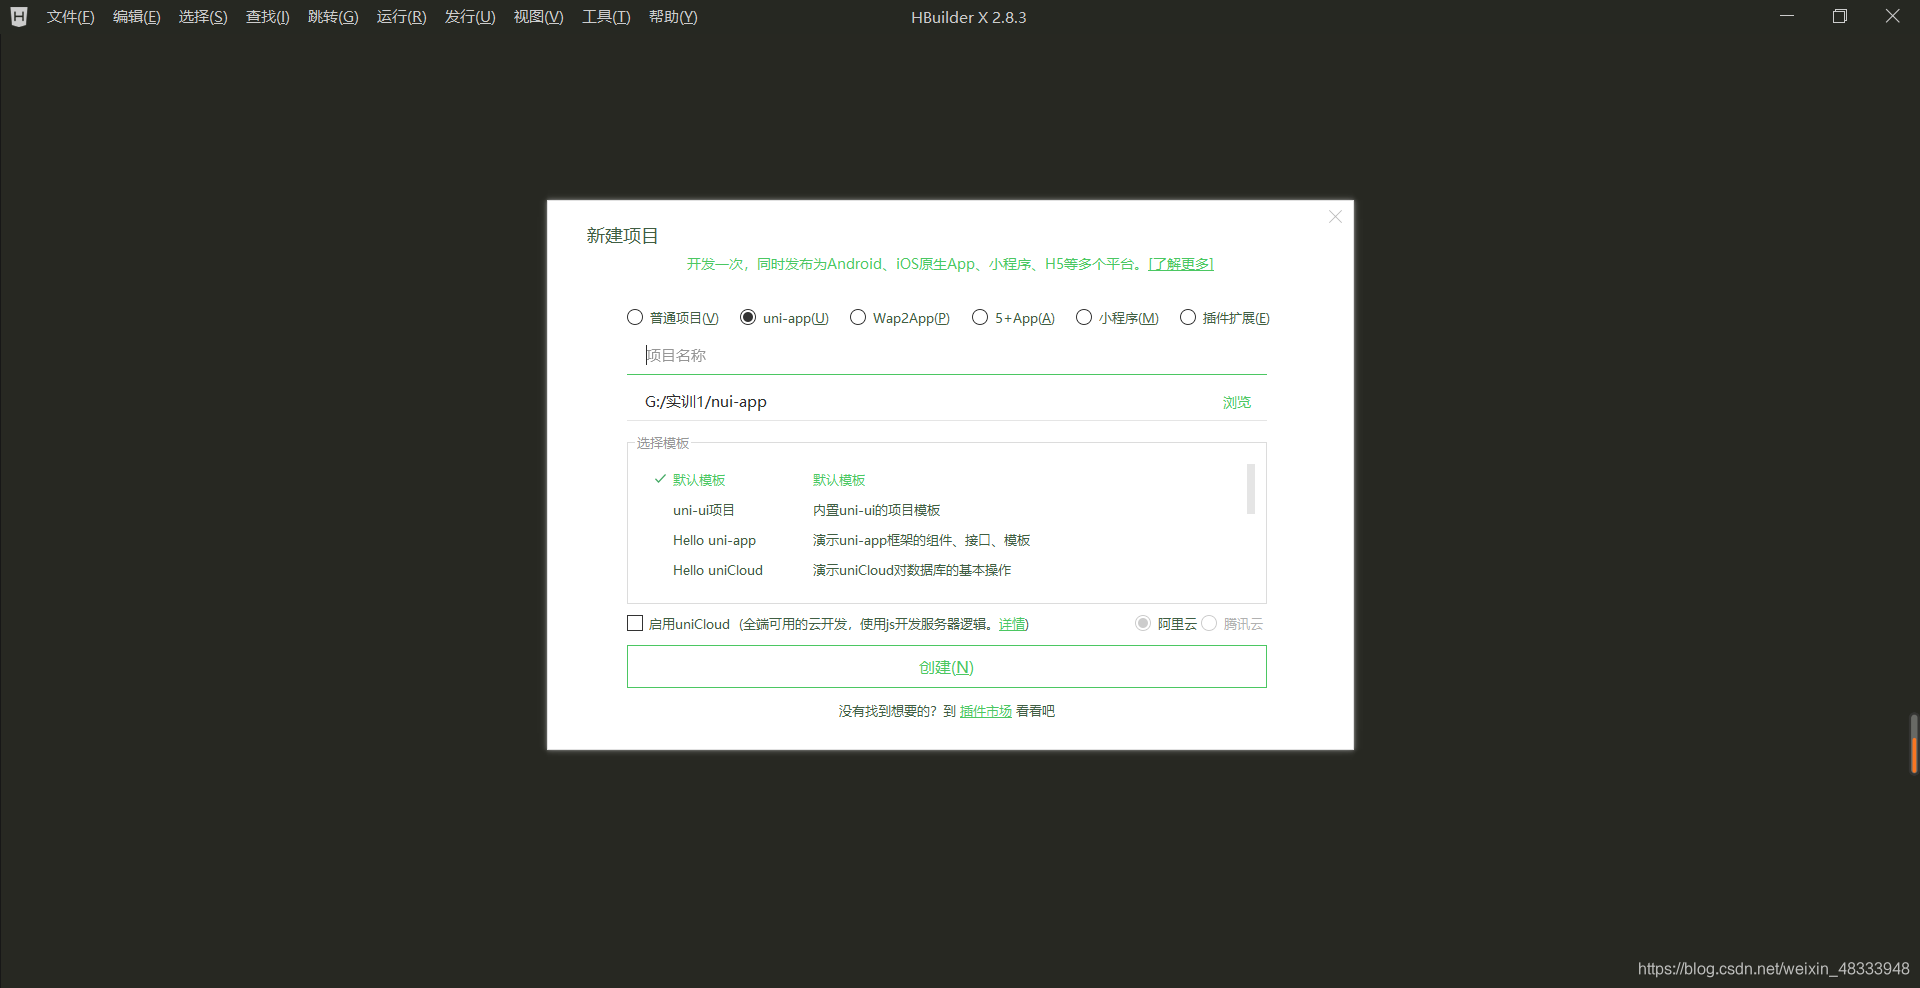Close the HBuilder X window
The width and height of the screenshot is (1920, 988).
coord(1892,16)
